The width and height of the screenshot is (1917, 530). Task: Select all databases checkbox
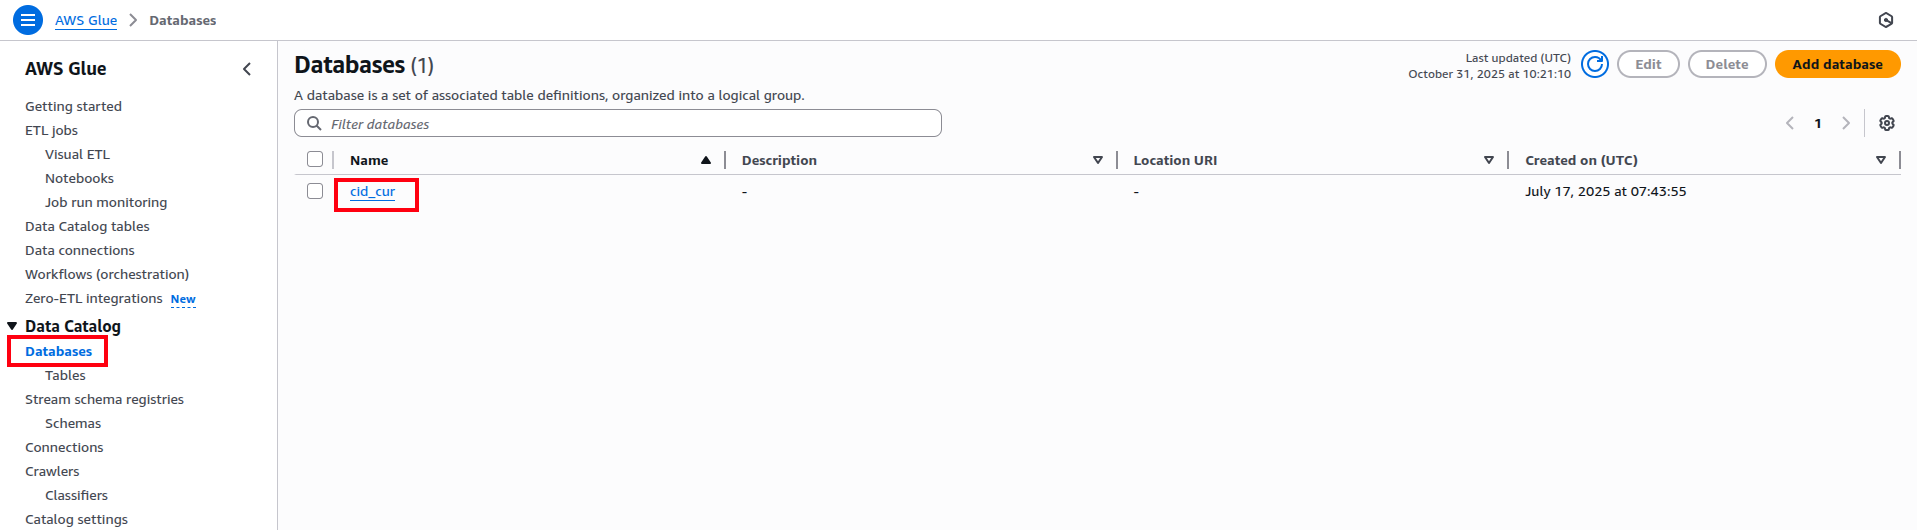[315, 160]
